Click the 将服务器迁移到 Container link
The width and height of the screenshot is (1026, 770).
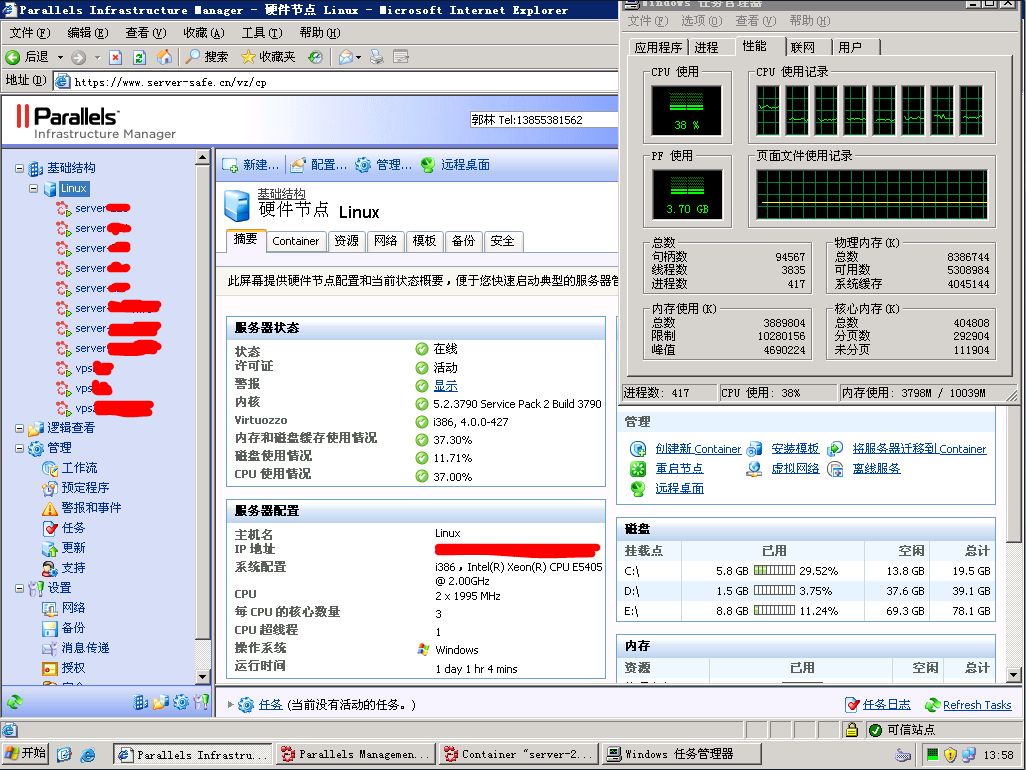pos(919,449)
